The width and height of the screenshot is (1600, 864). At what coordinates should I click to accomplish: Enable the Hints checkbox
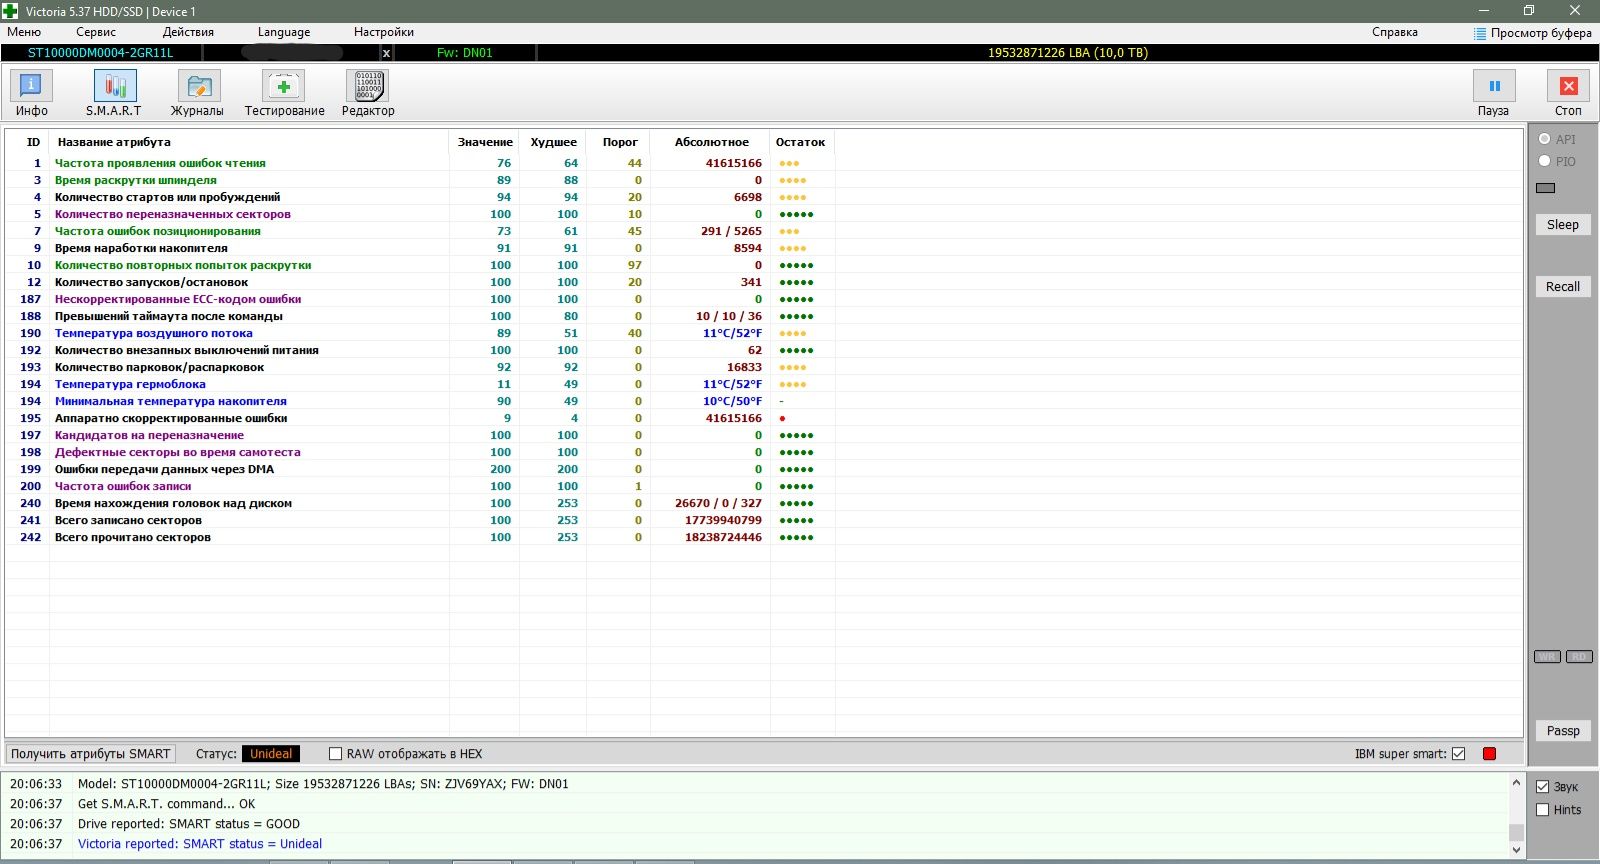pos(1543,810)
